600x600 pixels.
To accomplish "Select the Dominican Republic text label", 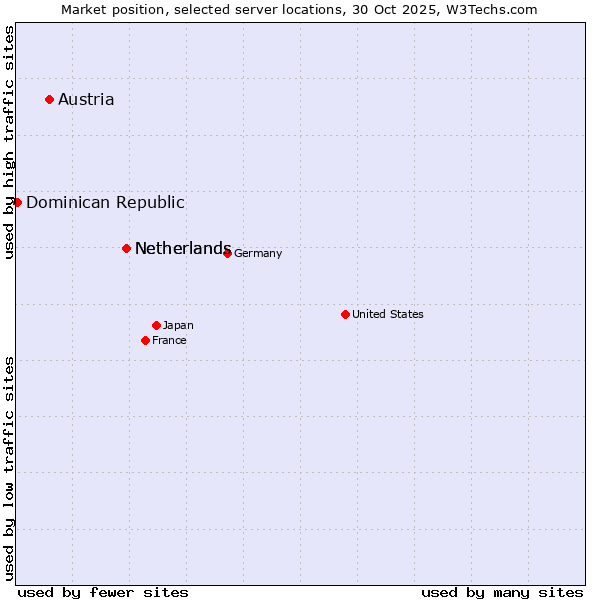I will point(105,202).
